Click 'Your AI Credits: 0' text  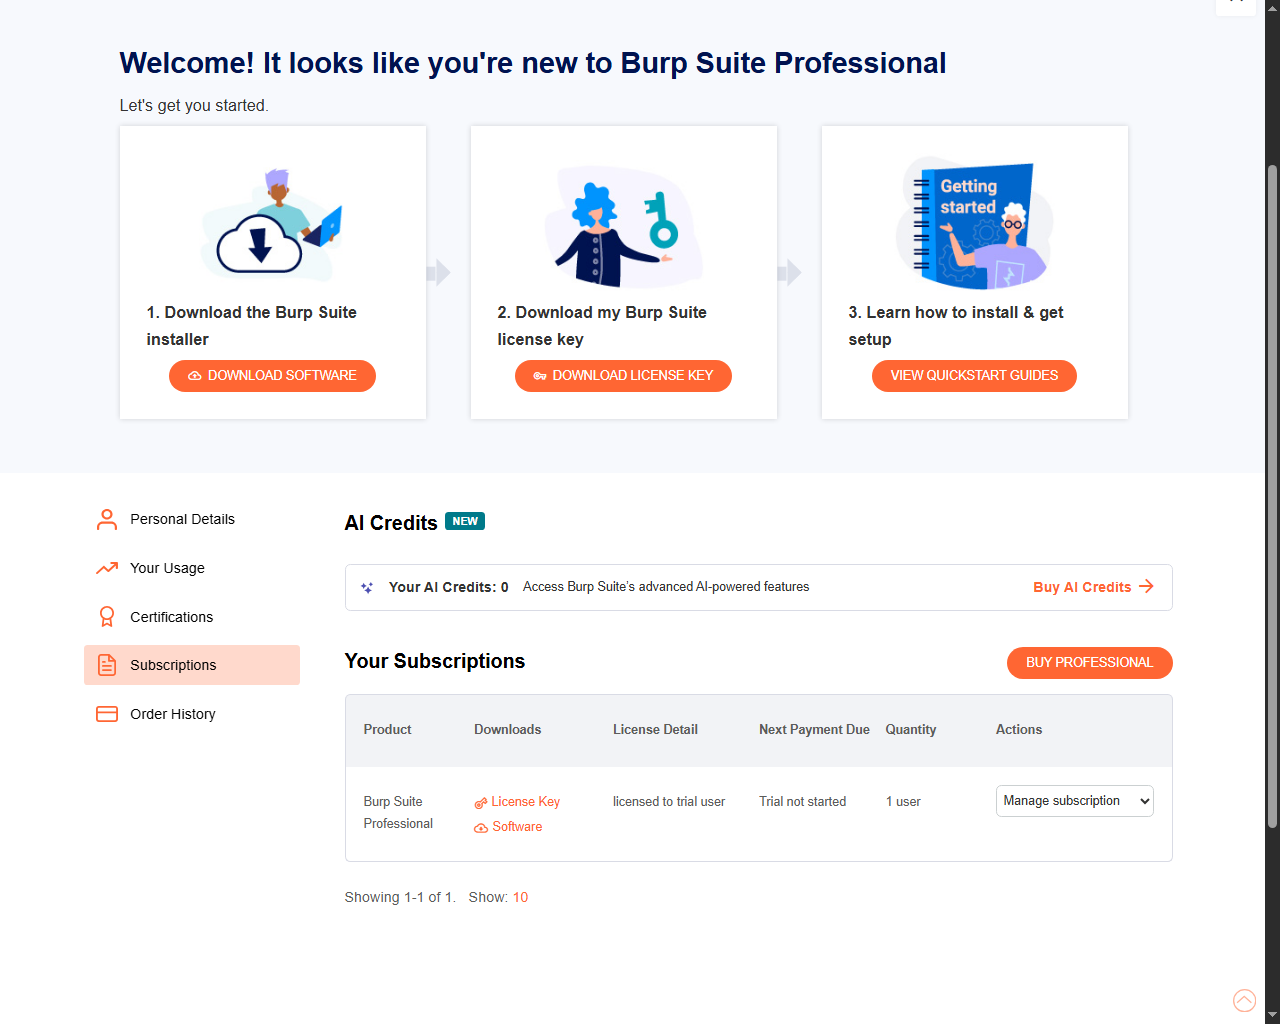coord(448,587)
